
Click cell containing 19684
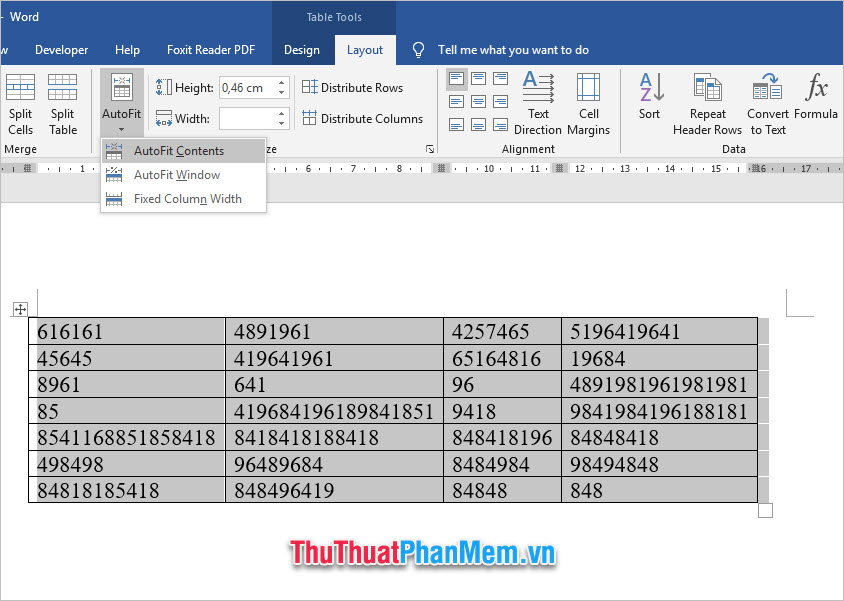[659, 358]
